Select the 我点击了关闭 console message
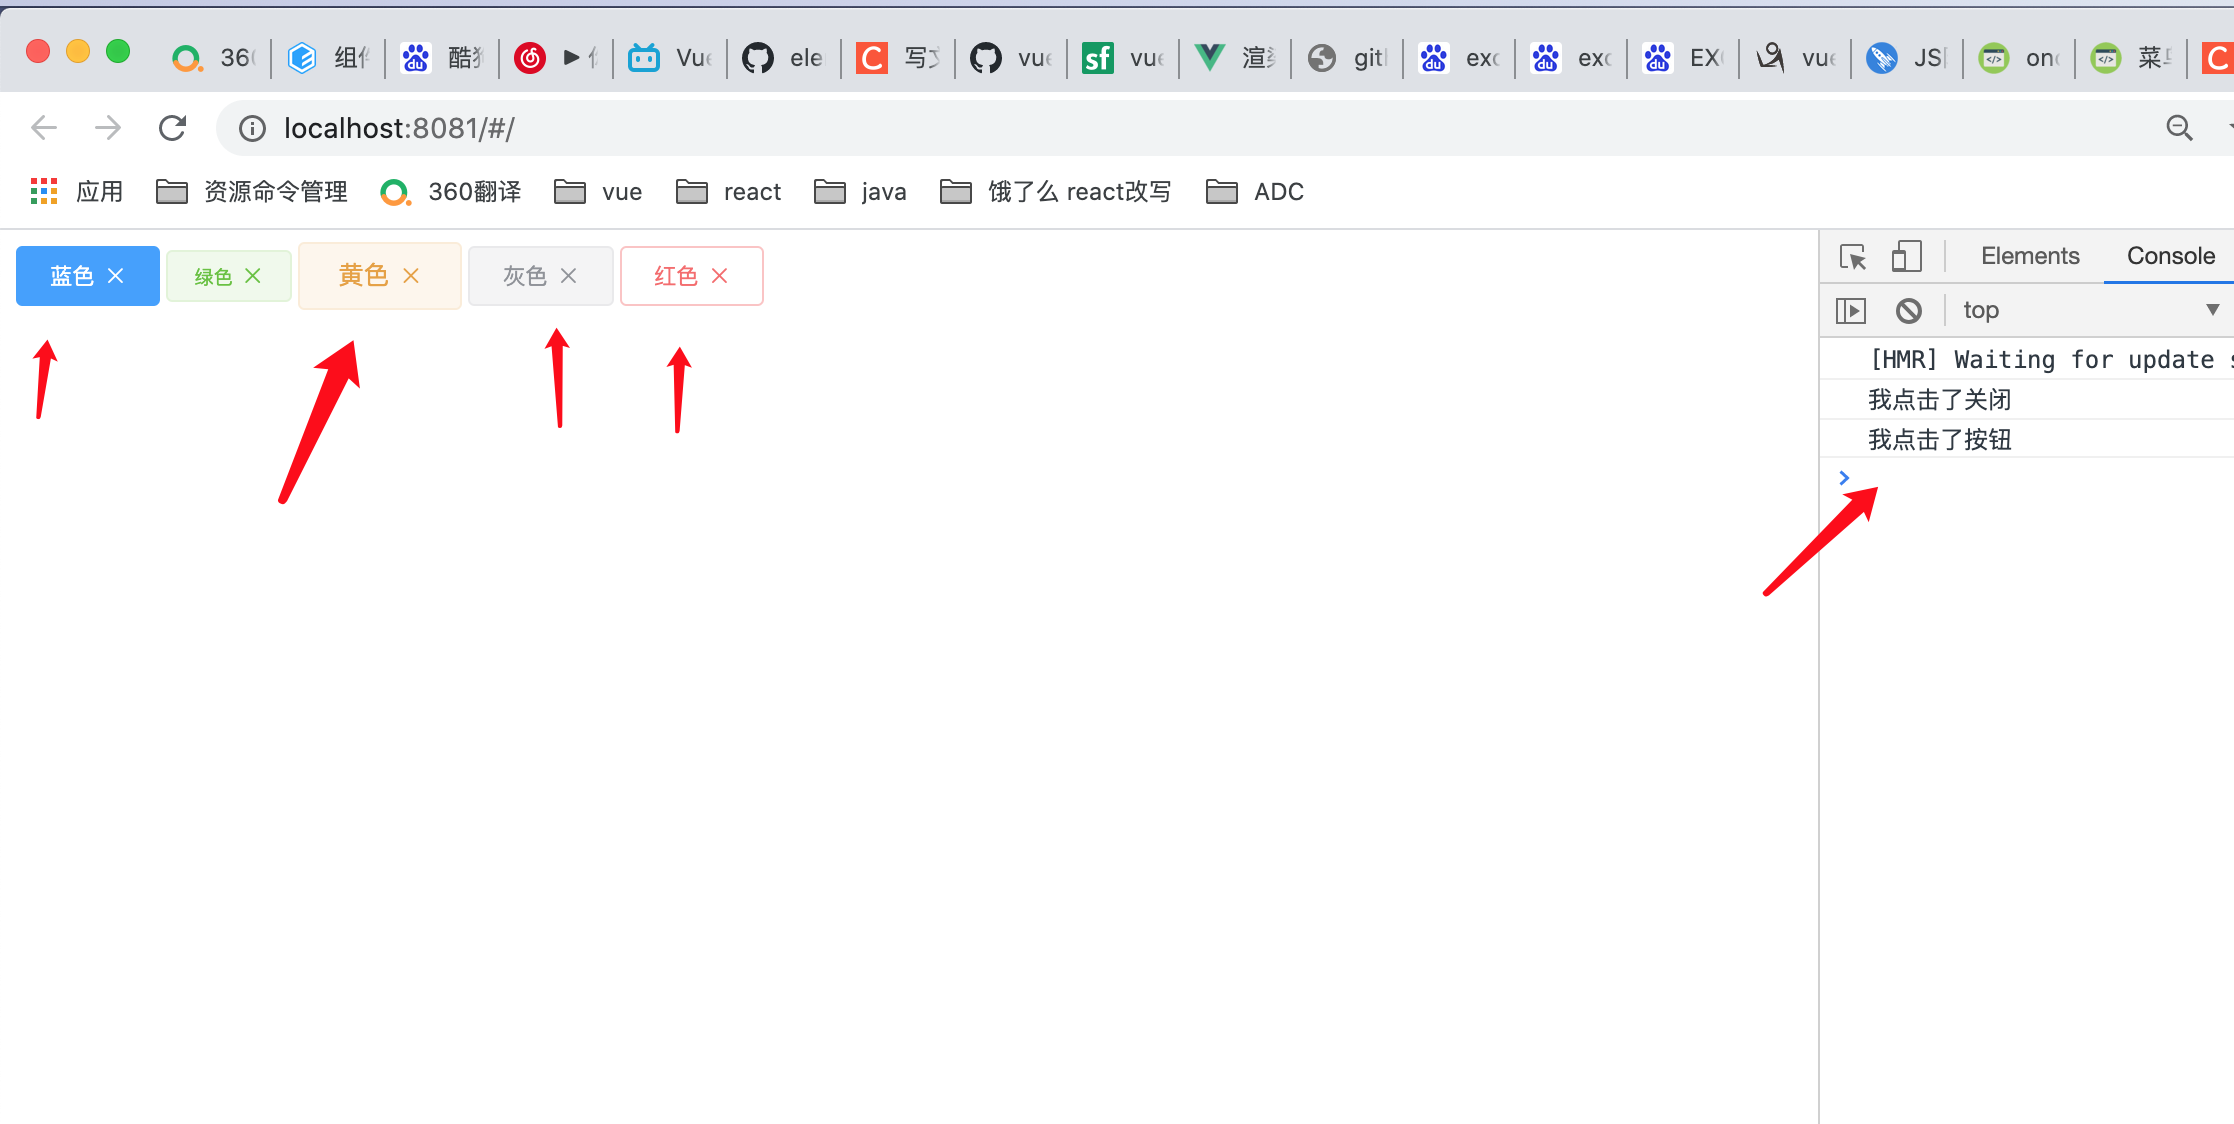The height and width of the screenshot is (1124, 2234). [1940, 400]
